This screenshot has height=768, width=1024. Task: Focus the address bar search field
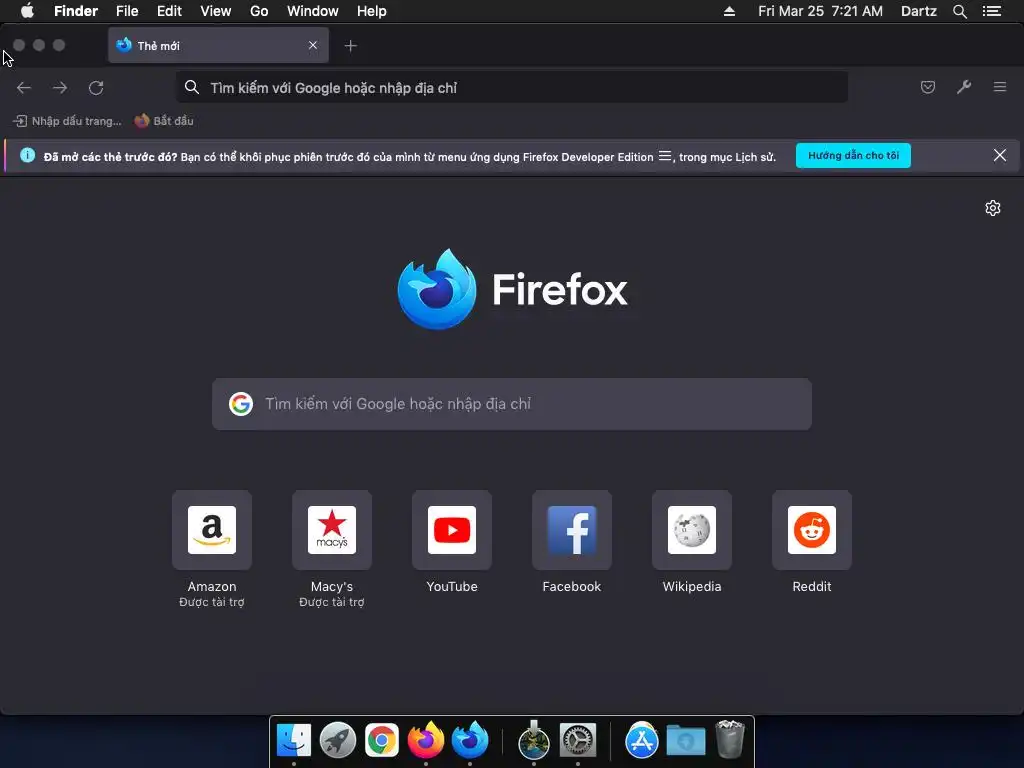click(x=512, y=88)
